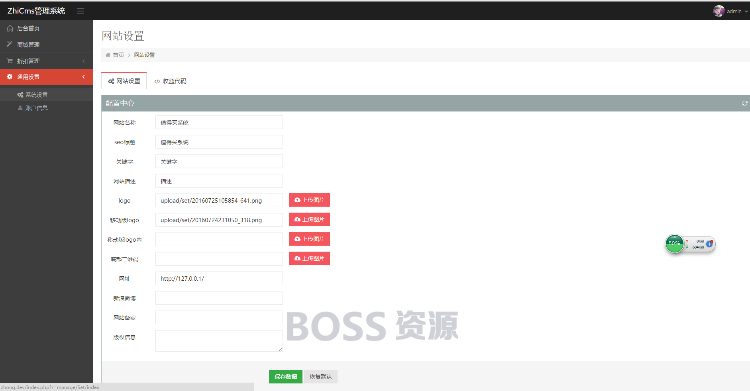Click the mobile logo path input field

tap(219, 220)
